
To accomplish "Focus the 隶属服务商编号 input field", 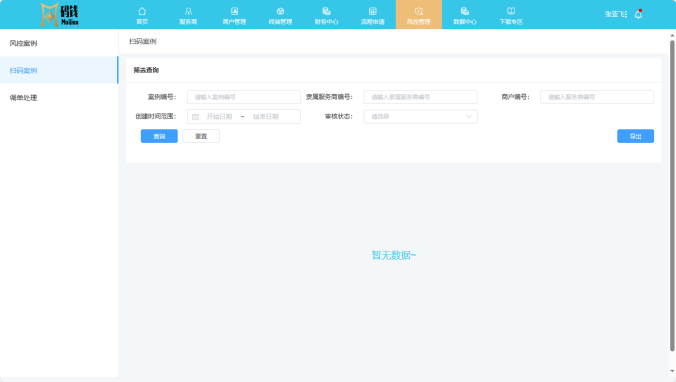I will point(420,97).
